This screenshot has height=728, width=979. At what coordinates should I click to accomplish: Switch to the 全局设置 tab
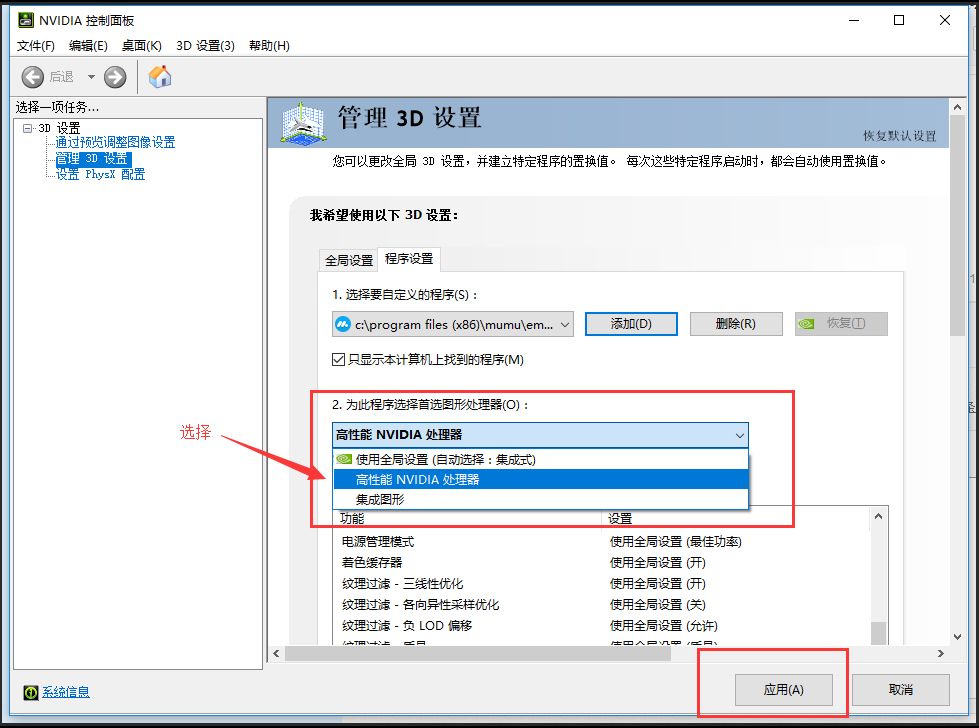(348, 260)
